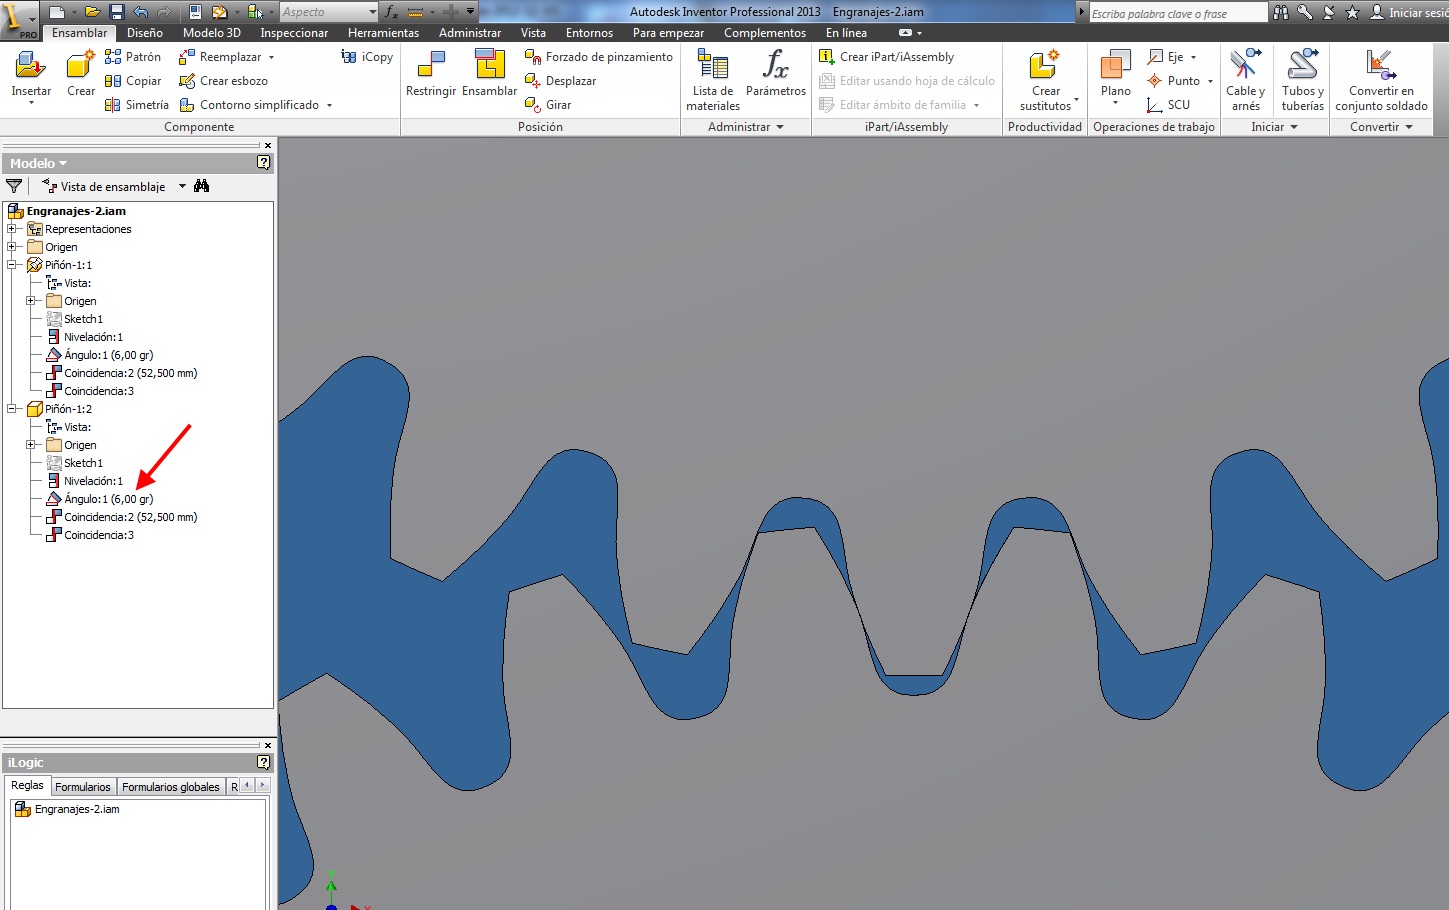
Task: Click the SCU tool
Action: pyautogui.click(x=1169, y=105)
